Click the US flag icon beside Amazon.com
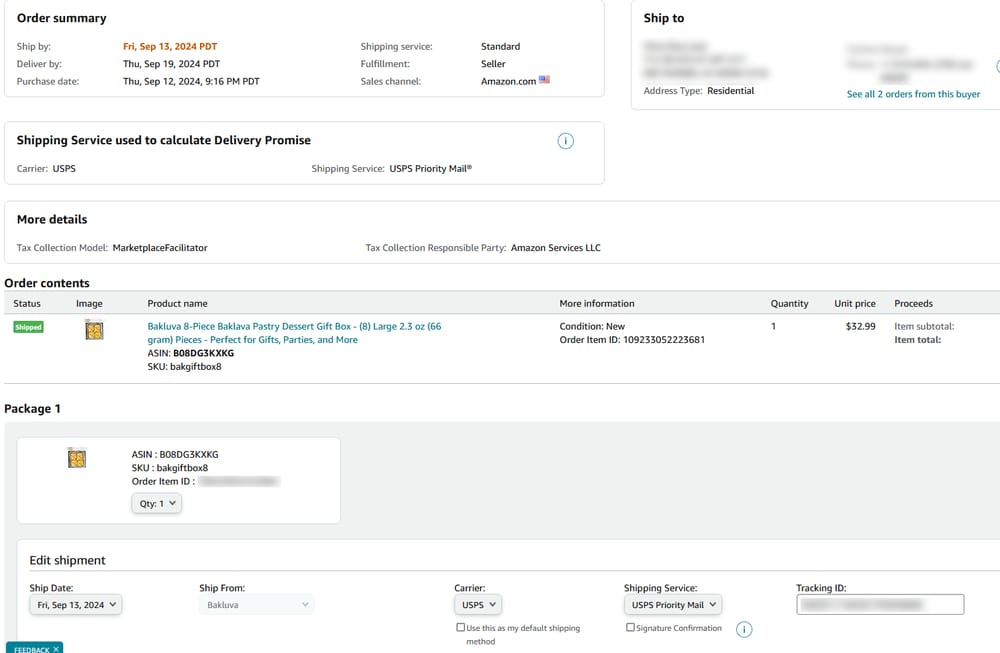Image resolution: width=1000 pixels, height=653 pixels. (x=544, y=80)
